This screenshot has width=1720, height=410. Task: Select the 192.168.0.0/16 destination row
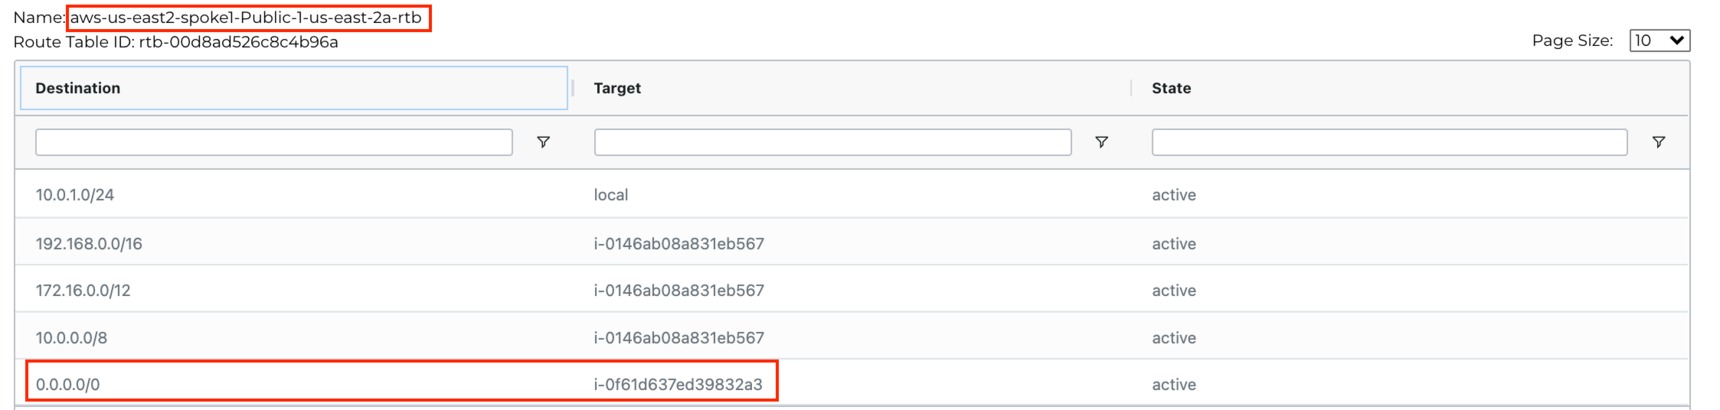coord(89,244)
